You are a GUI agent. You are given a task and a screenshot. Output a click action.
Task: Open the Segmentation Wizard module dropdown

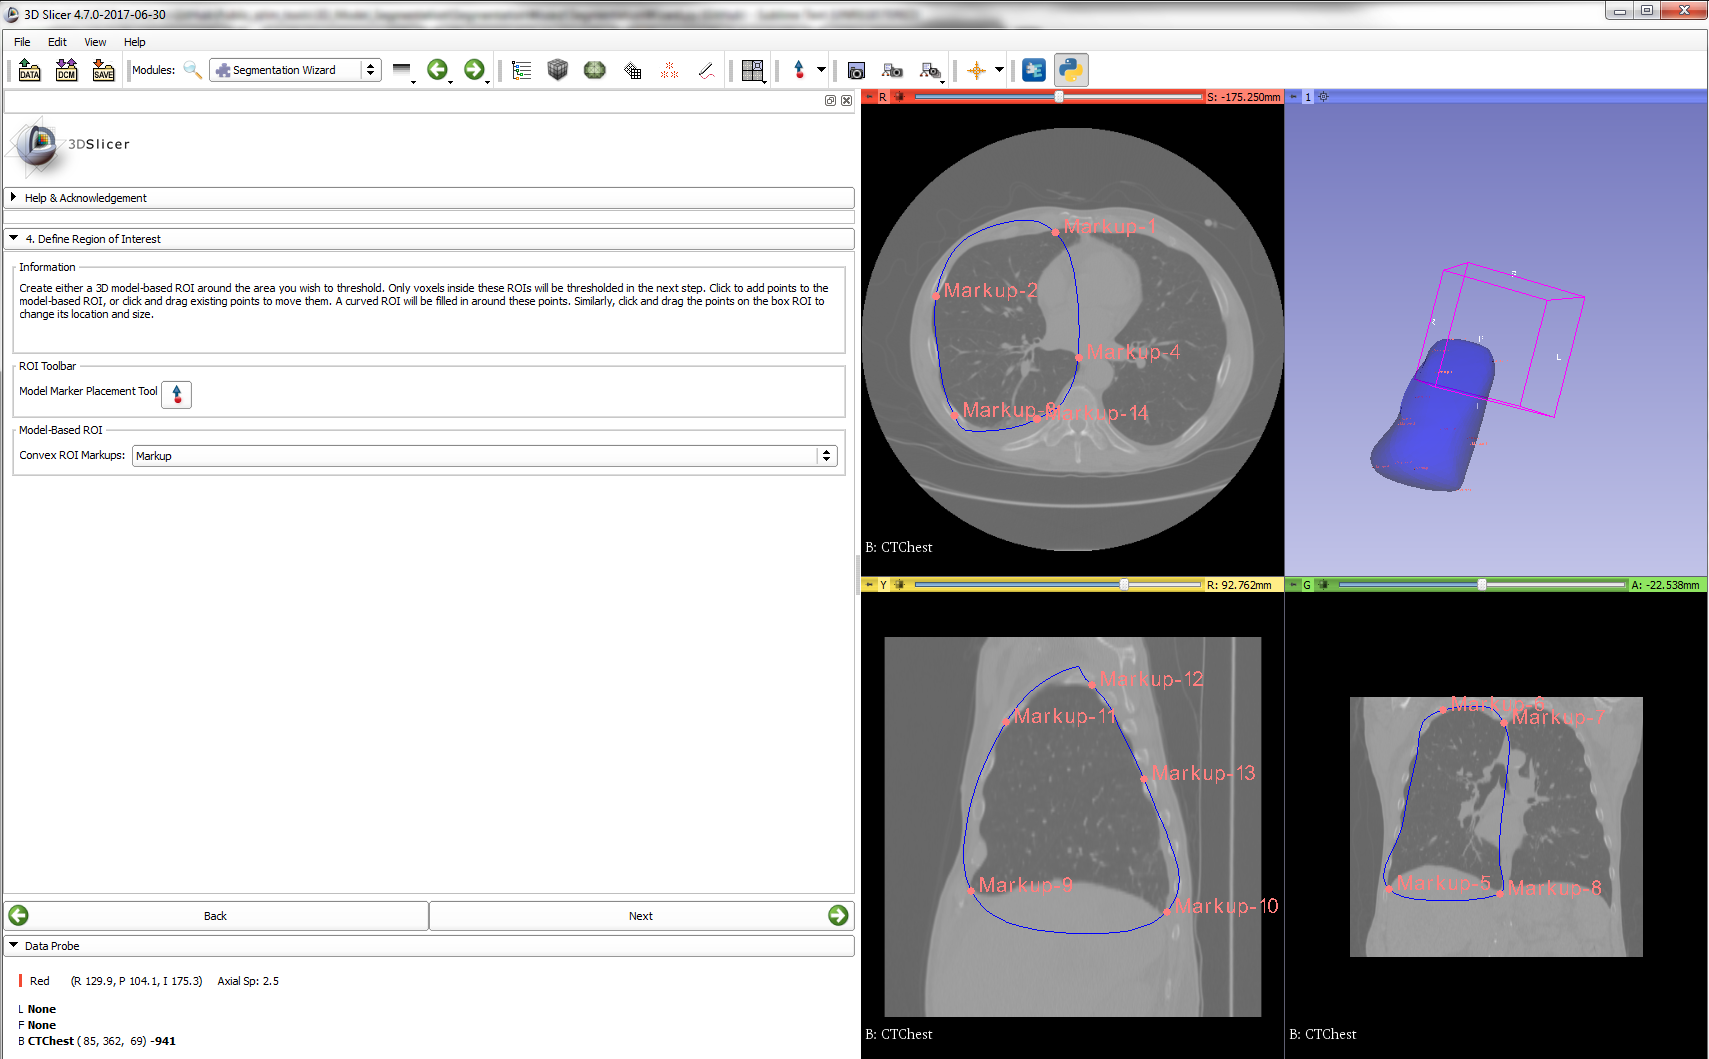pyautogui.click(x=295, y=70)
